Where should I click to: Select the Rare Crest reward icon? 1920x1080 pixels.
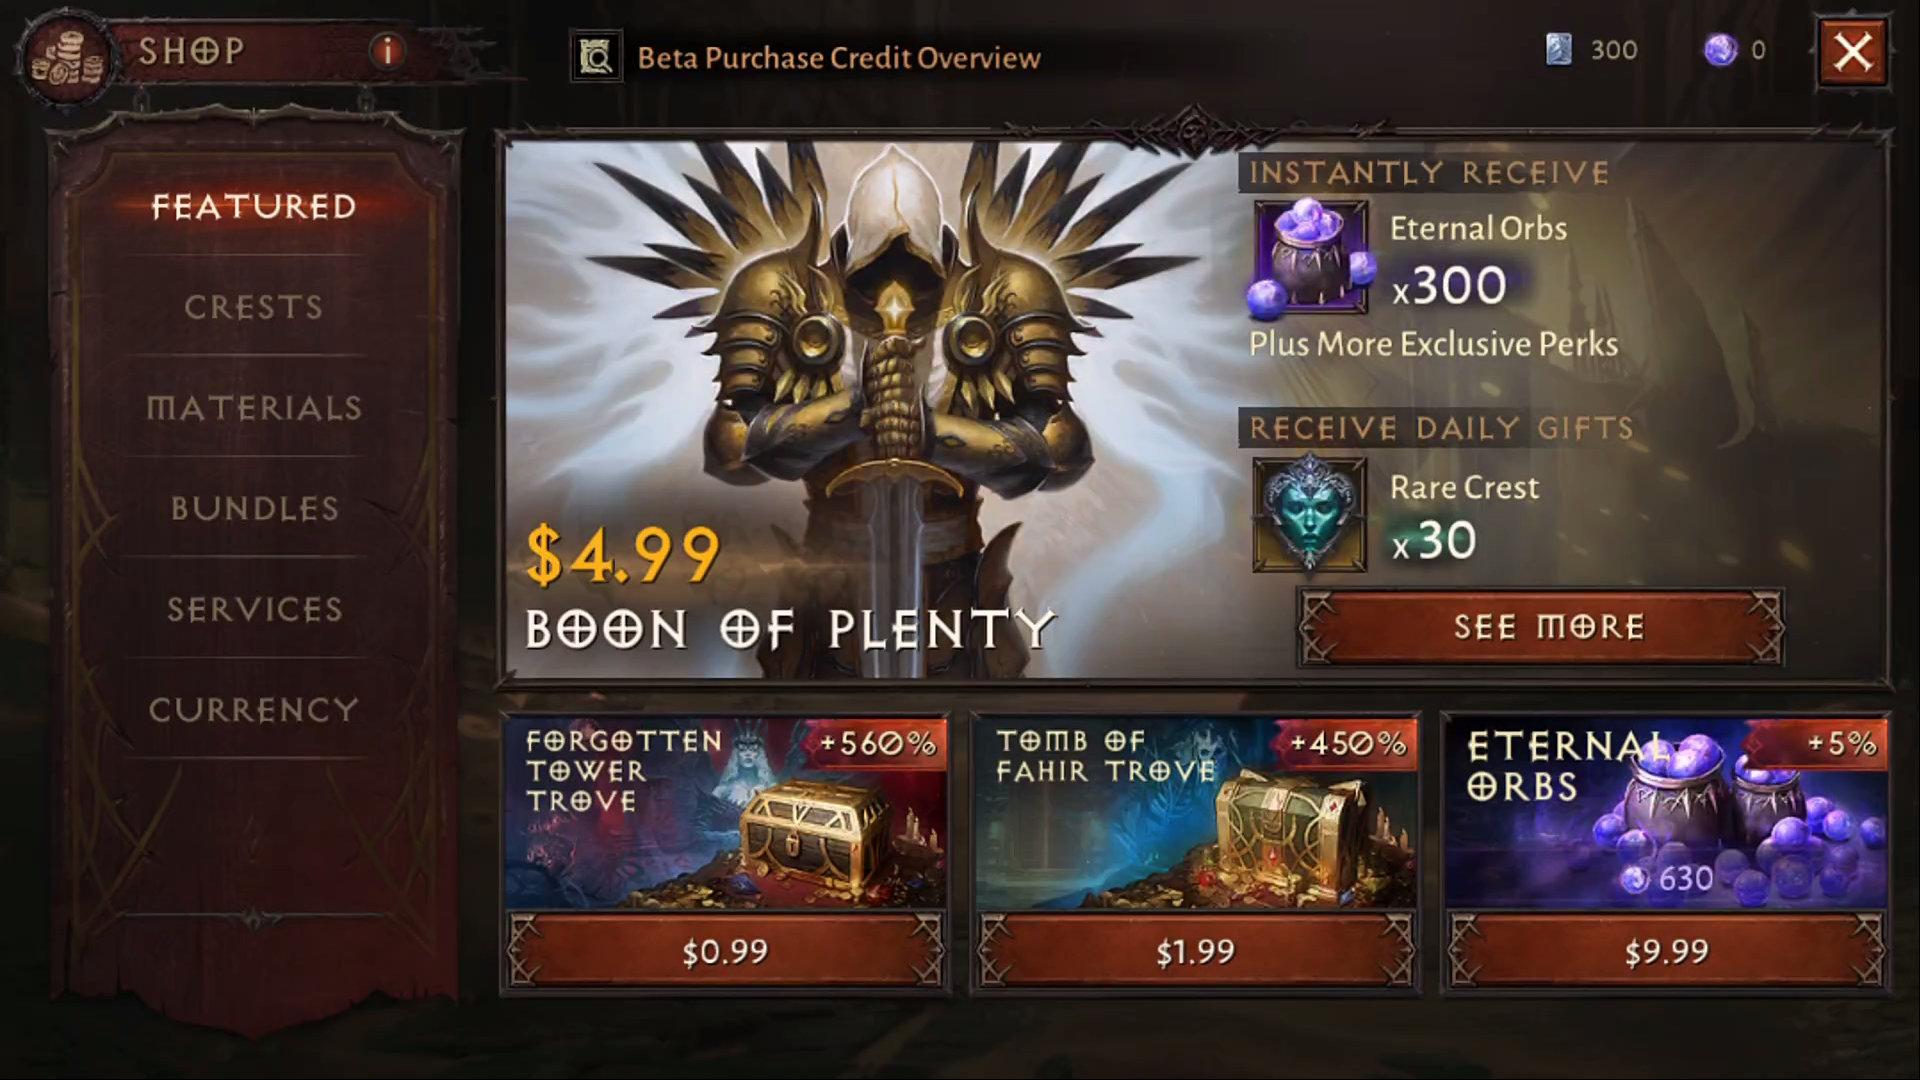(1310, 515)
